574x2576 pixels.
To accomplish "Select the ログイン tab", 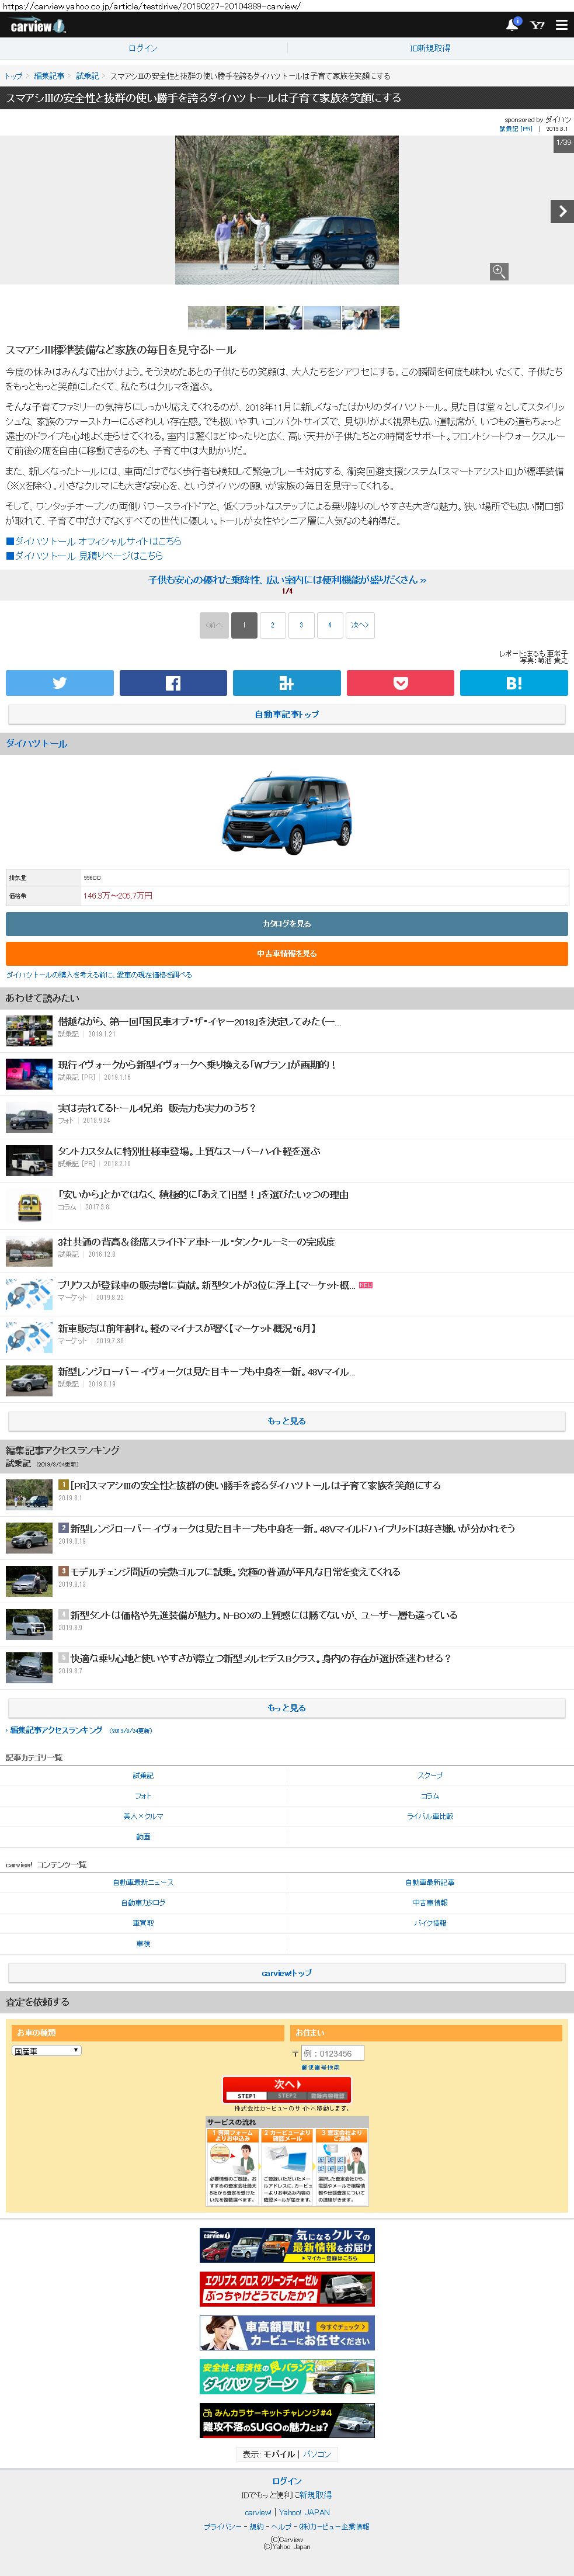I will pyautogui.click(x=143, y=48).
